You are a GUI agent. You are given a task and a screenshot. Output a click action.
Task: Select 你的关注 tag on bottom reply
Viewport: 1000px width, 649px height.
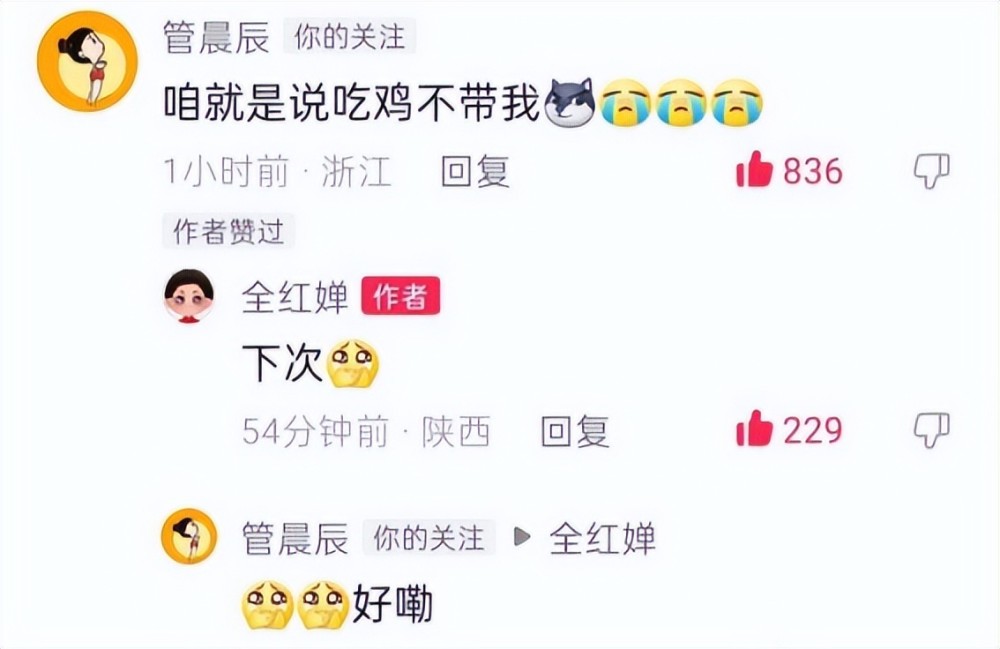(429, 537)
